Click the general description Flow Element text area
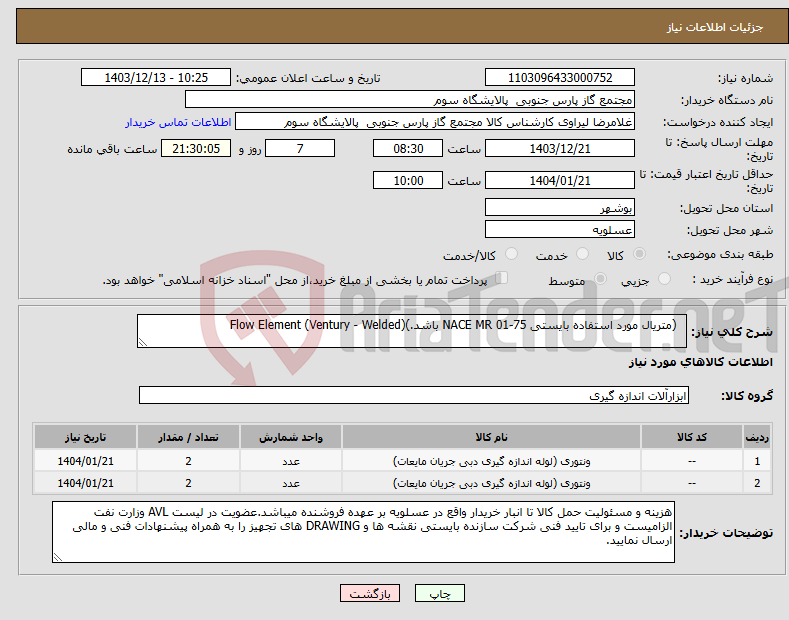The width and height of the screenshot is (789, 620). [x=412, y=331]
